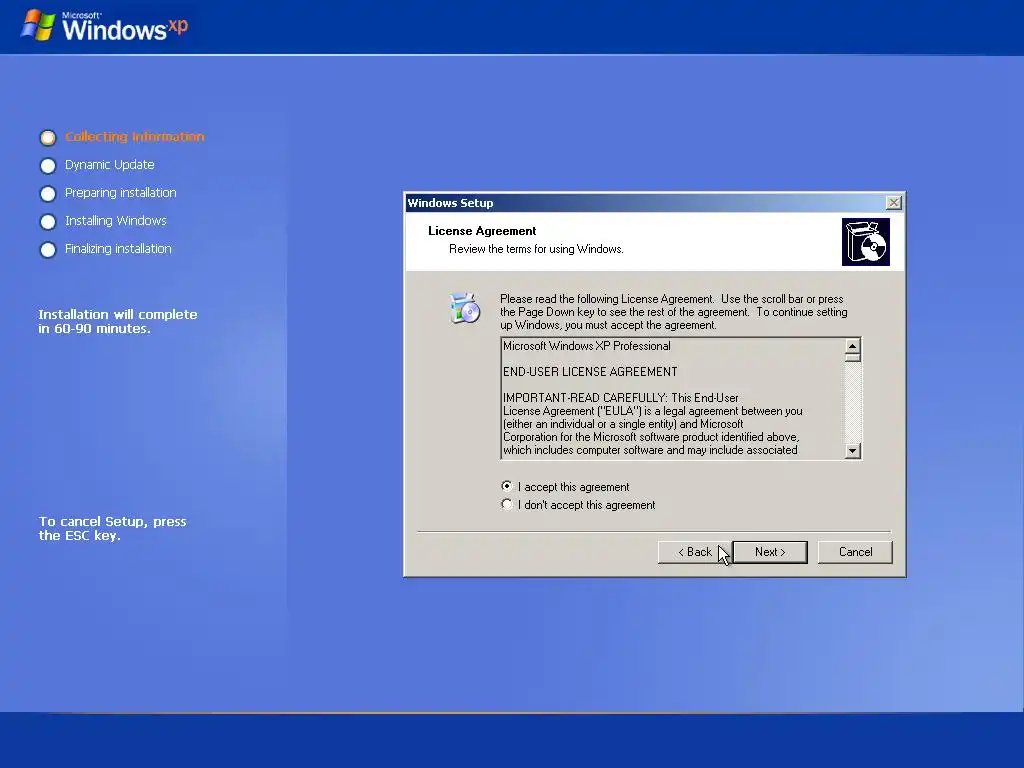Screen dimensions: 1024x768
Task: Click the 'Dynamic Update' step label
Action: click(x=110, y=165)
